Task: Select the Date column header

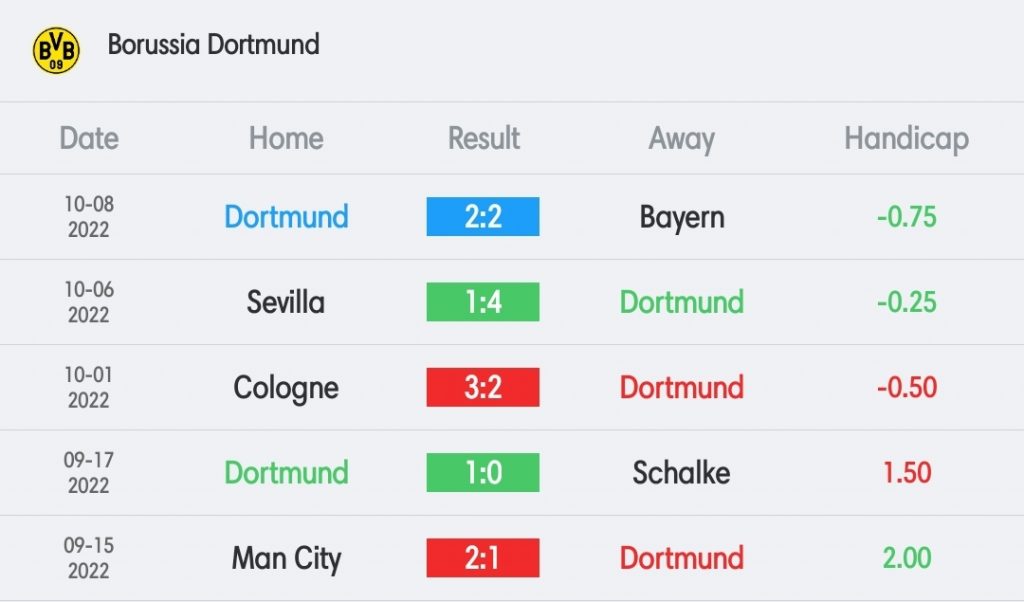Action: [89, 138]
